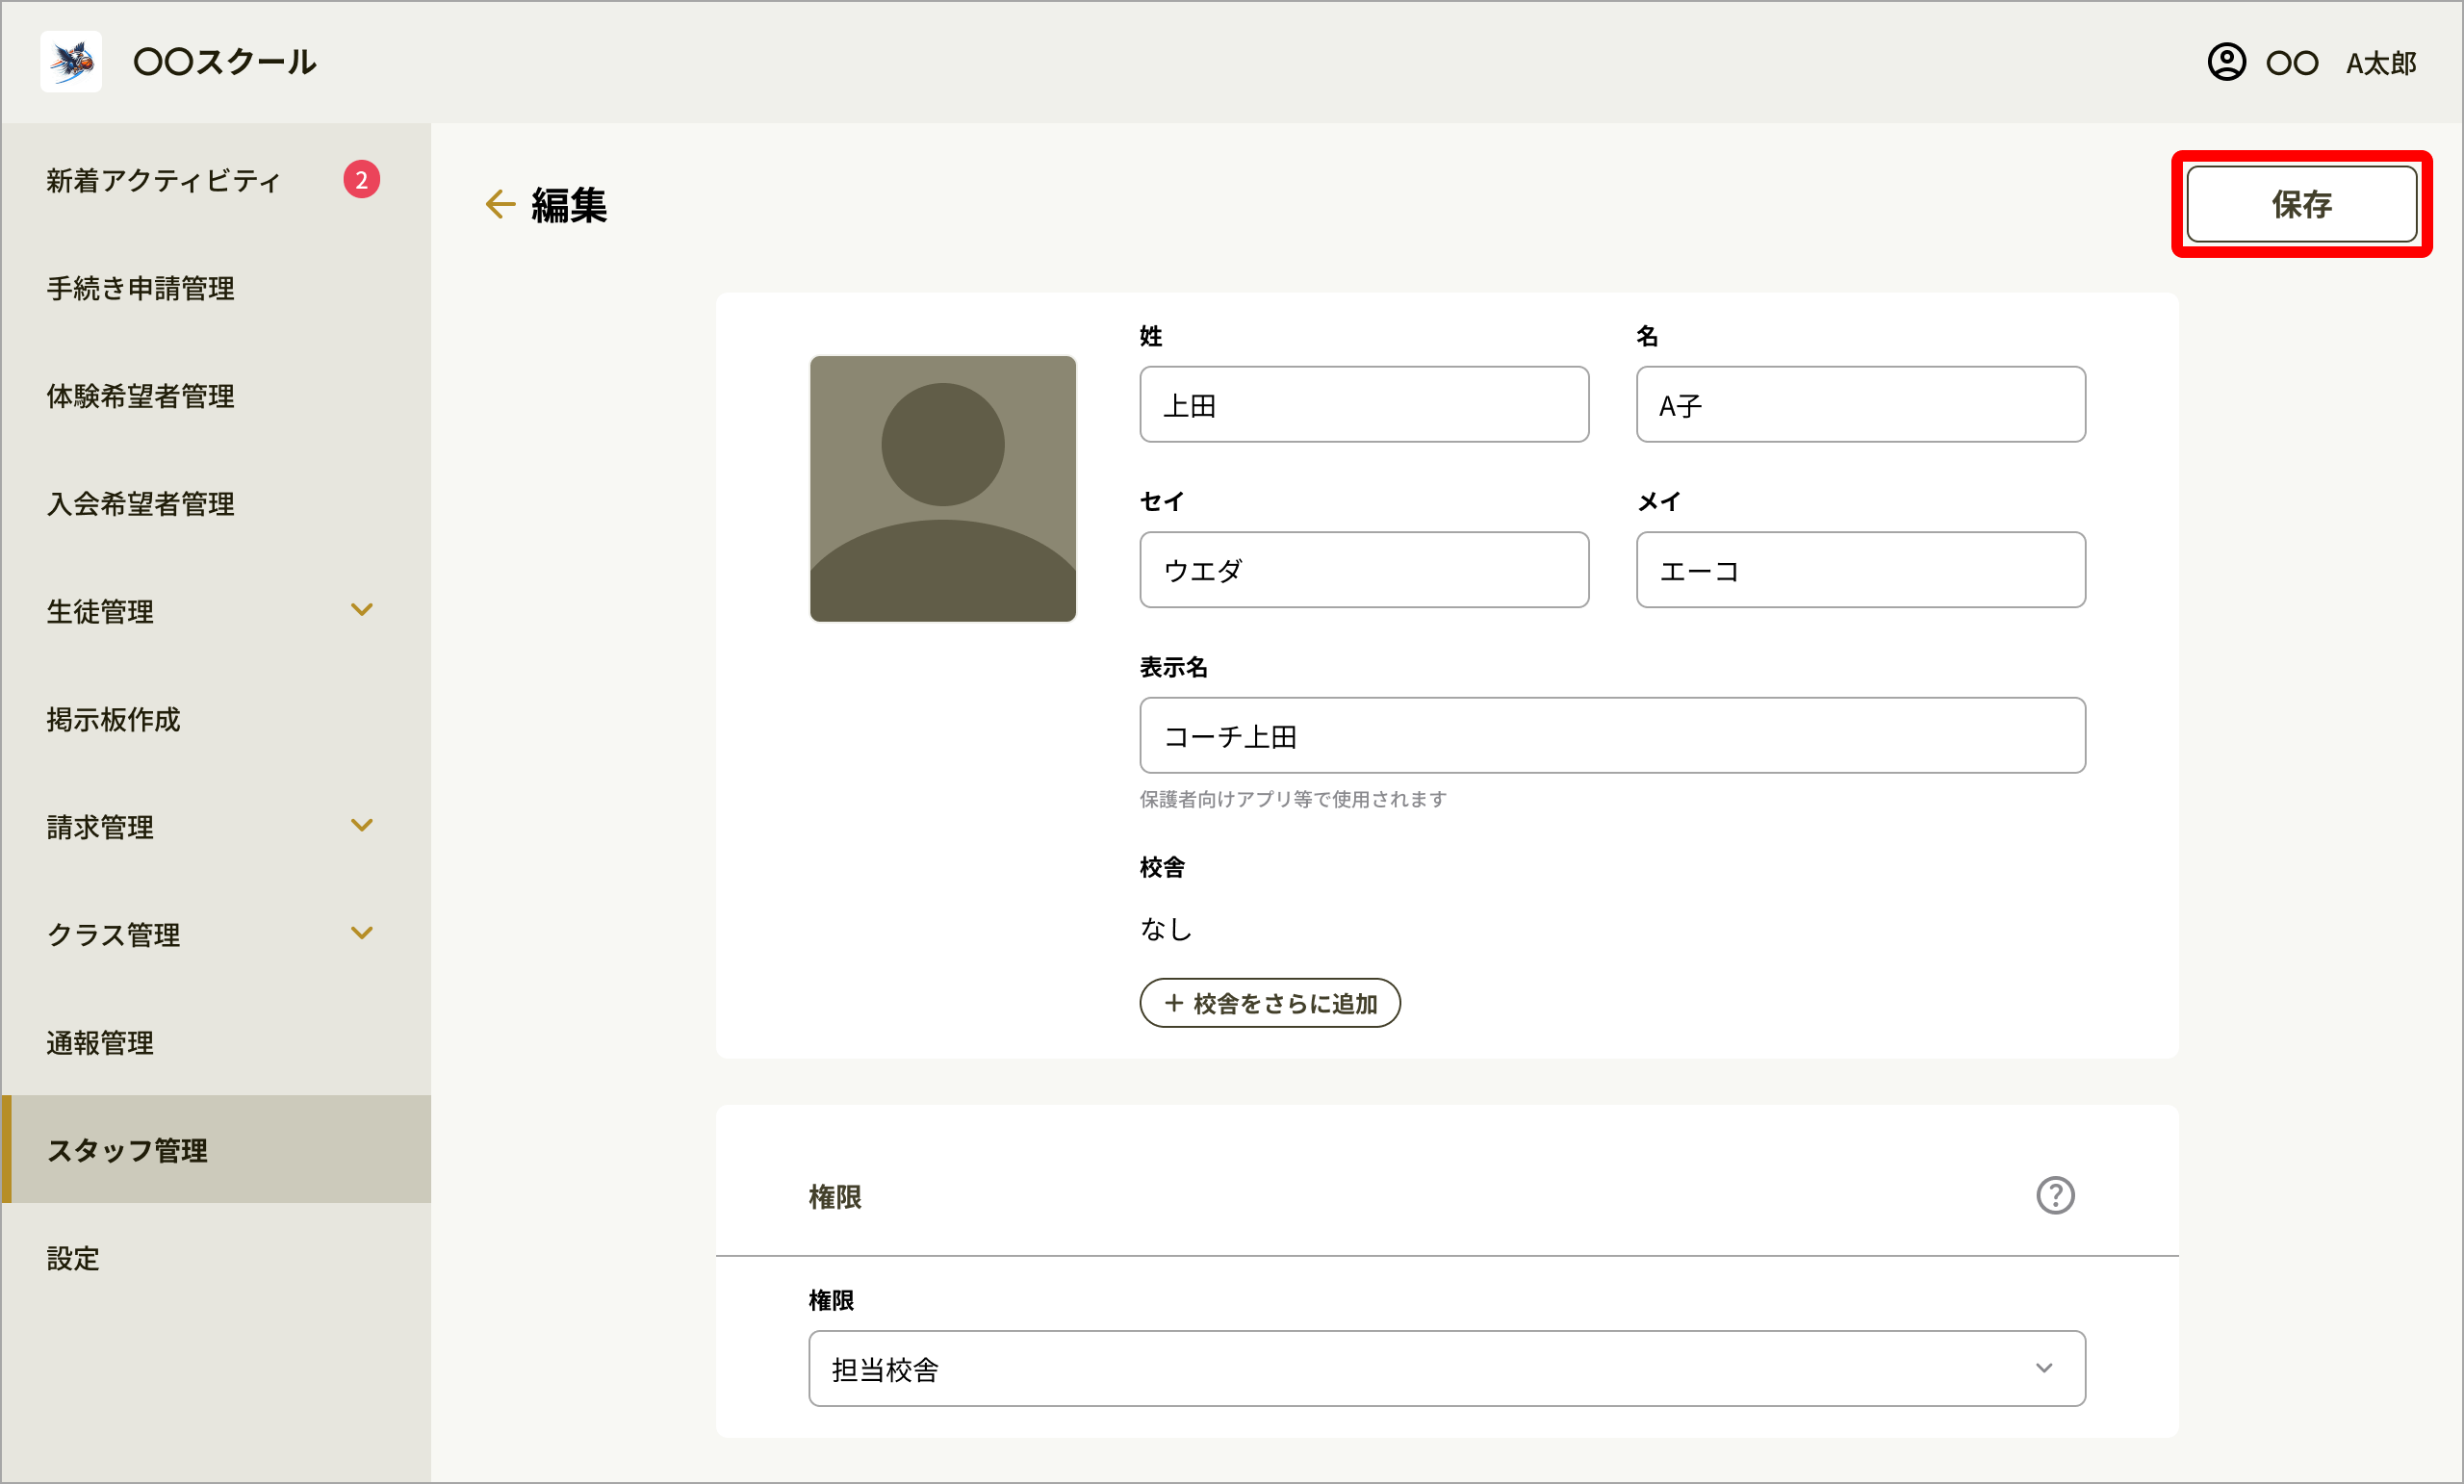Go back using the arrow beside 編集
2464x1484 pixels.
pos(500,204)
